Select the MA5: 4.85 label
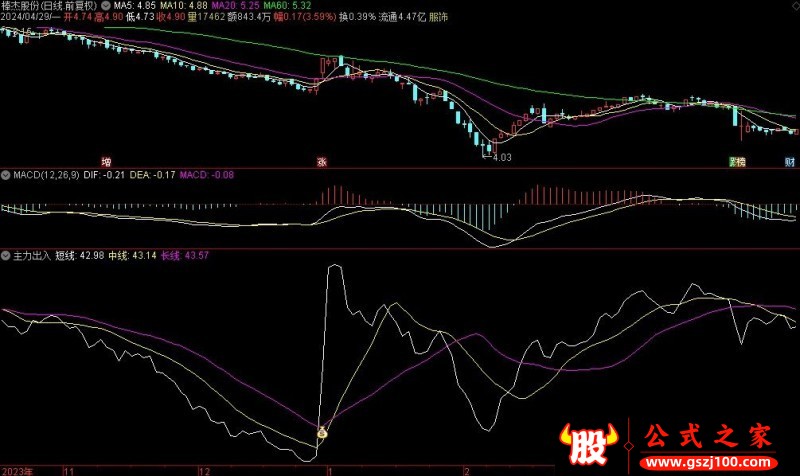Screen dimensions: 800x476 (x=137, y=5)
